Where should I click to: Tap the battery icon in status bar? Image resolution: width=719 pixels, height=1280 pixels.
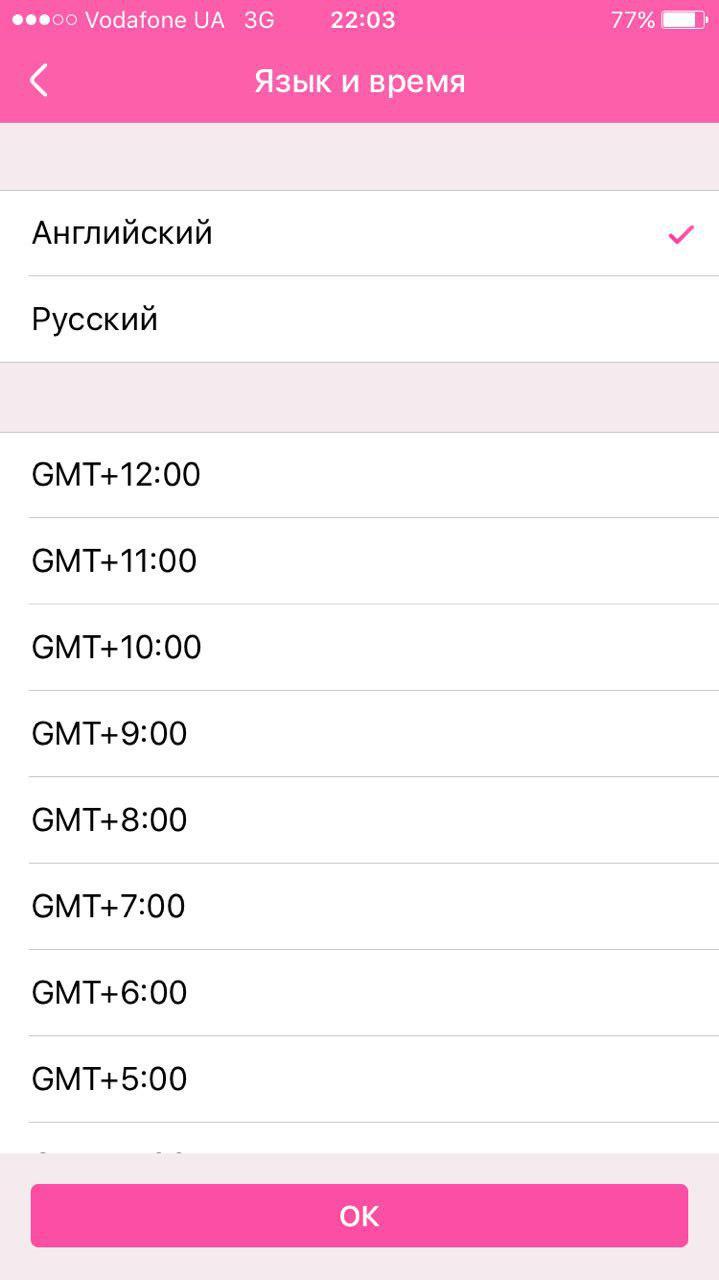coord(684,20)
